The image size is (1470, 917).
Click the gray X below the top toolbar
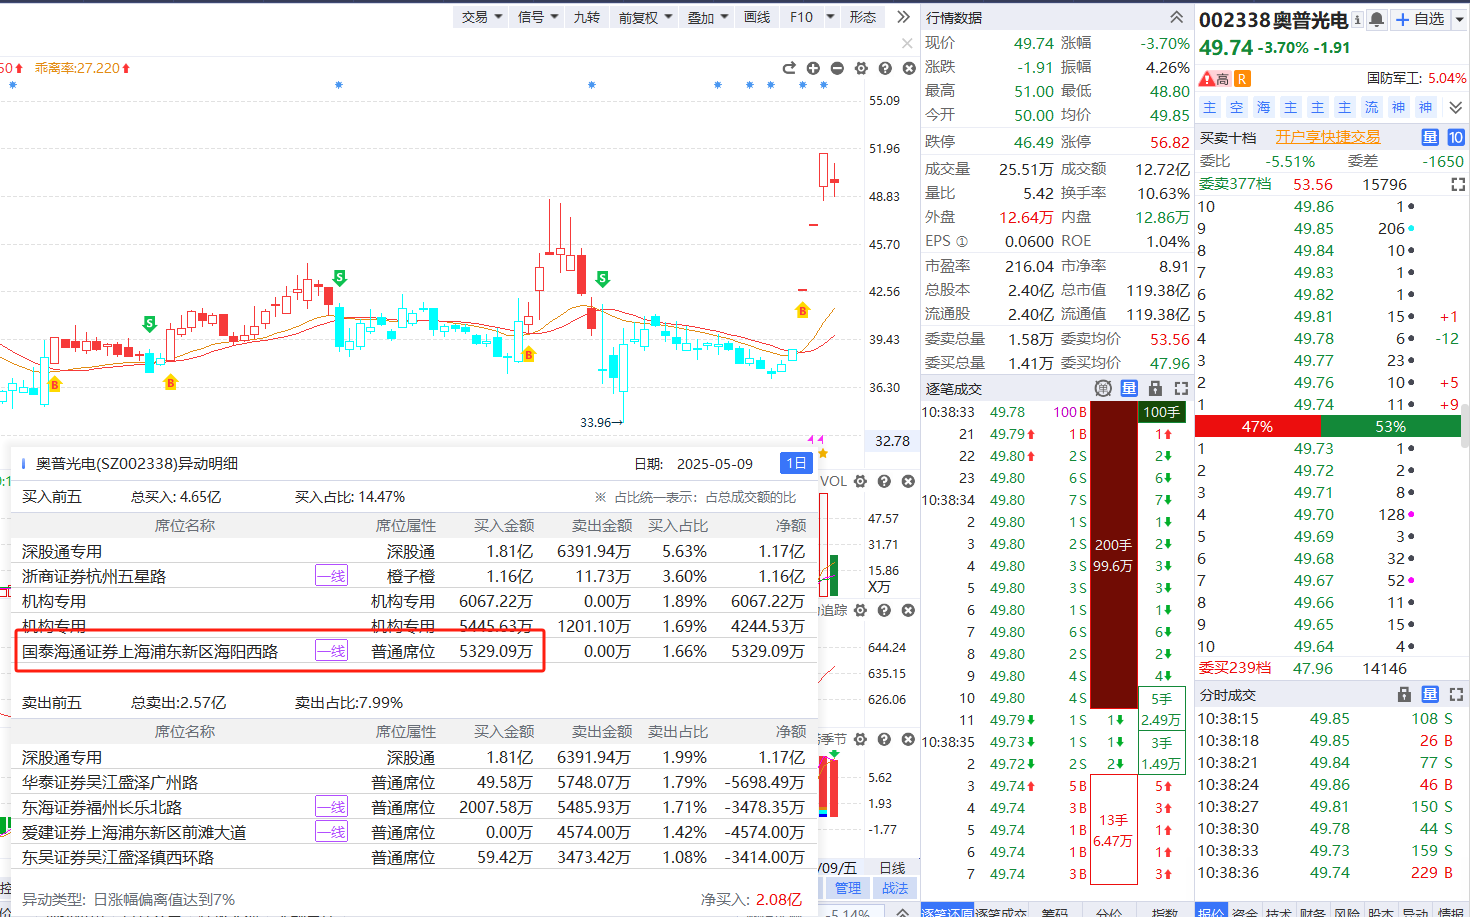(x=907, y=43)
